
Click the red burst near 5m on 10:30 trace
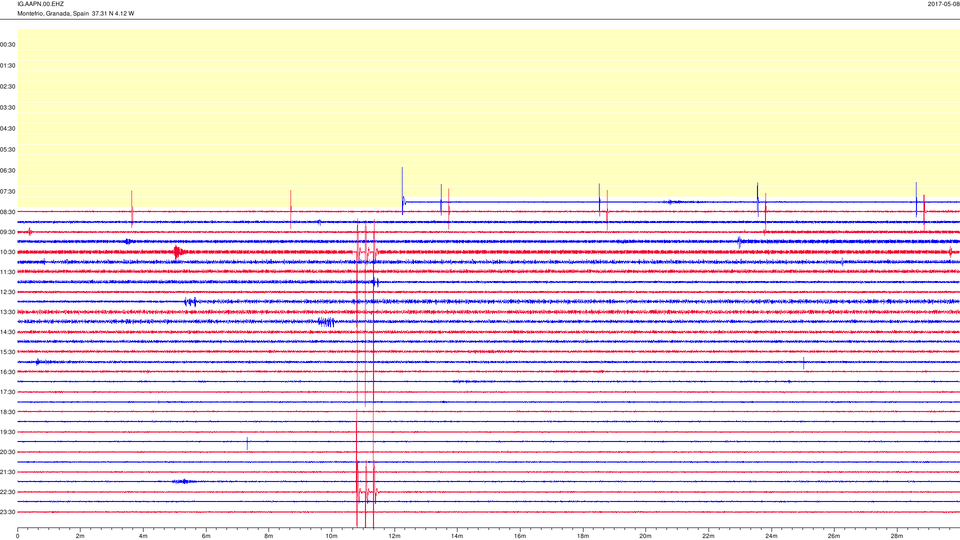[178, 252]
